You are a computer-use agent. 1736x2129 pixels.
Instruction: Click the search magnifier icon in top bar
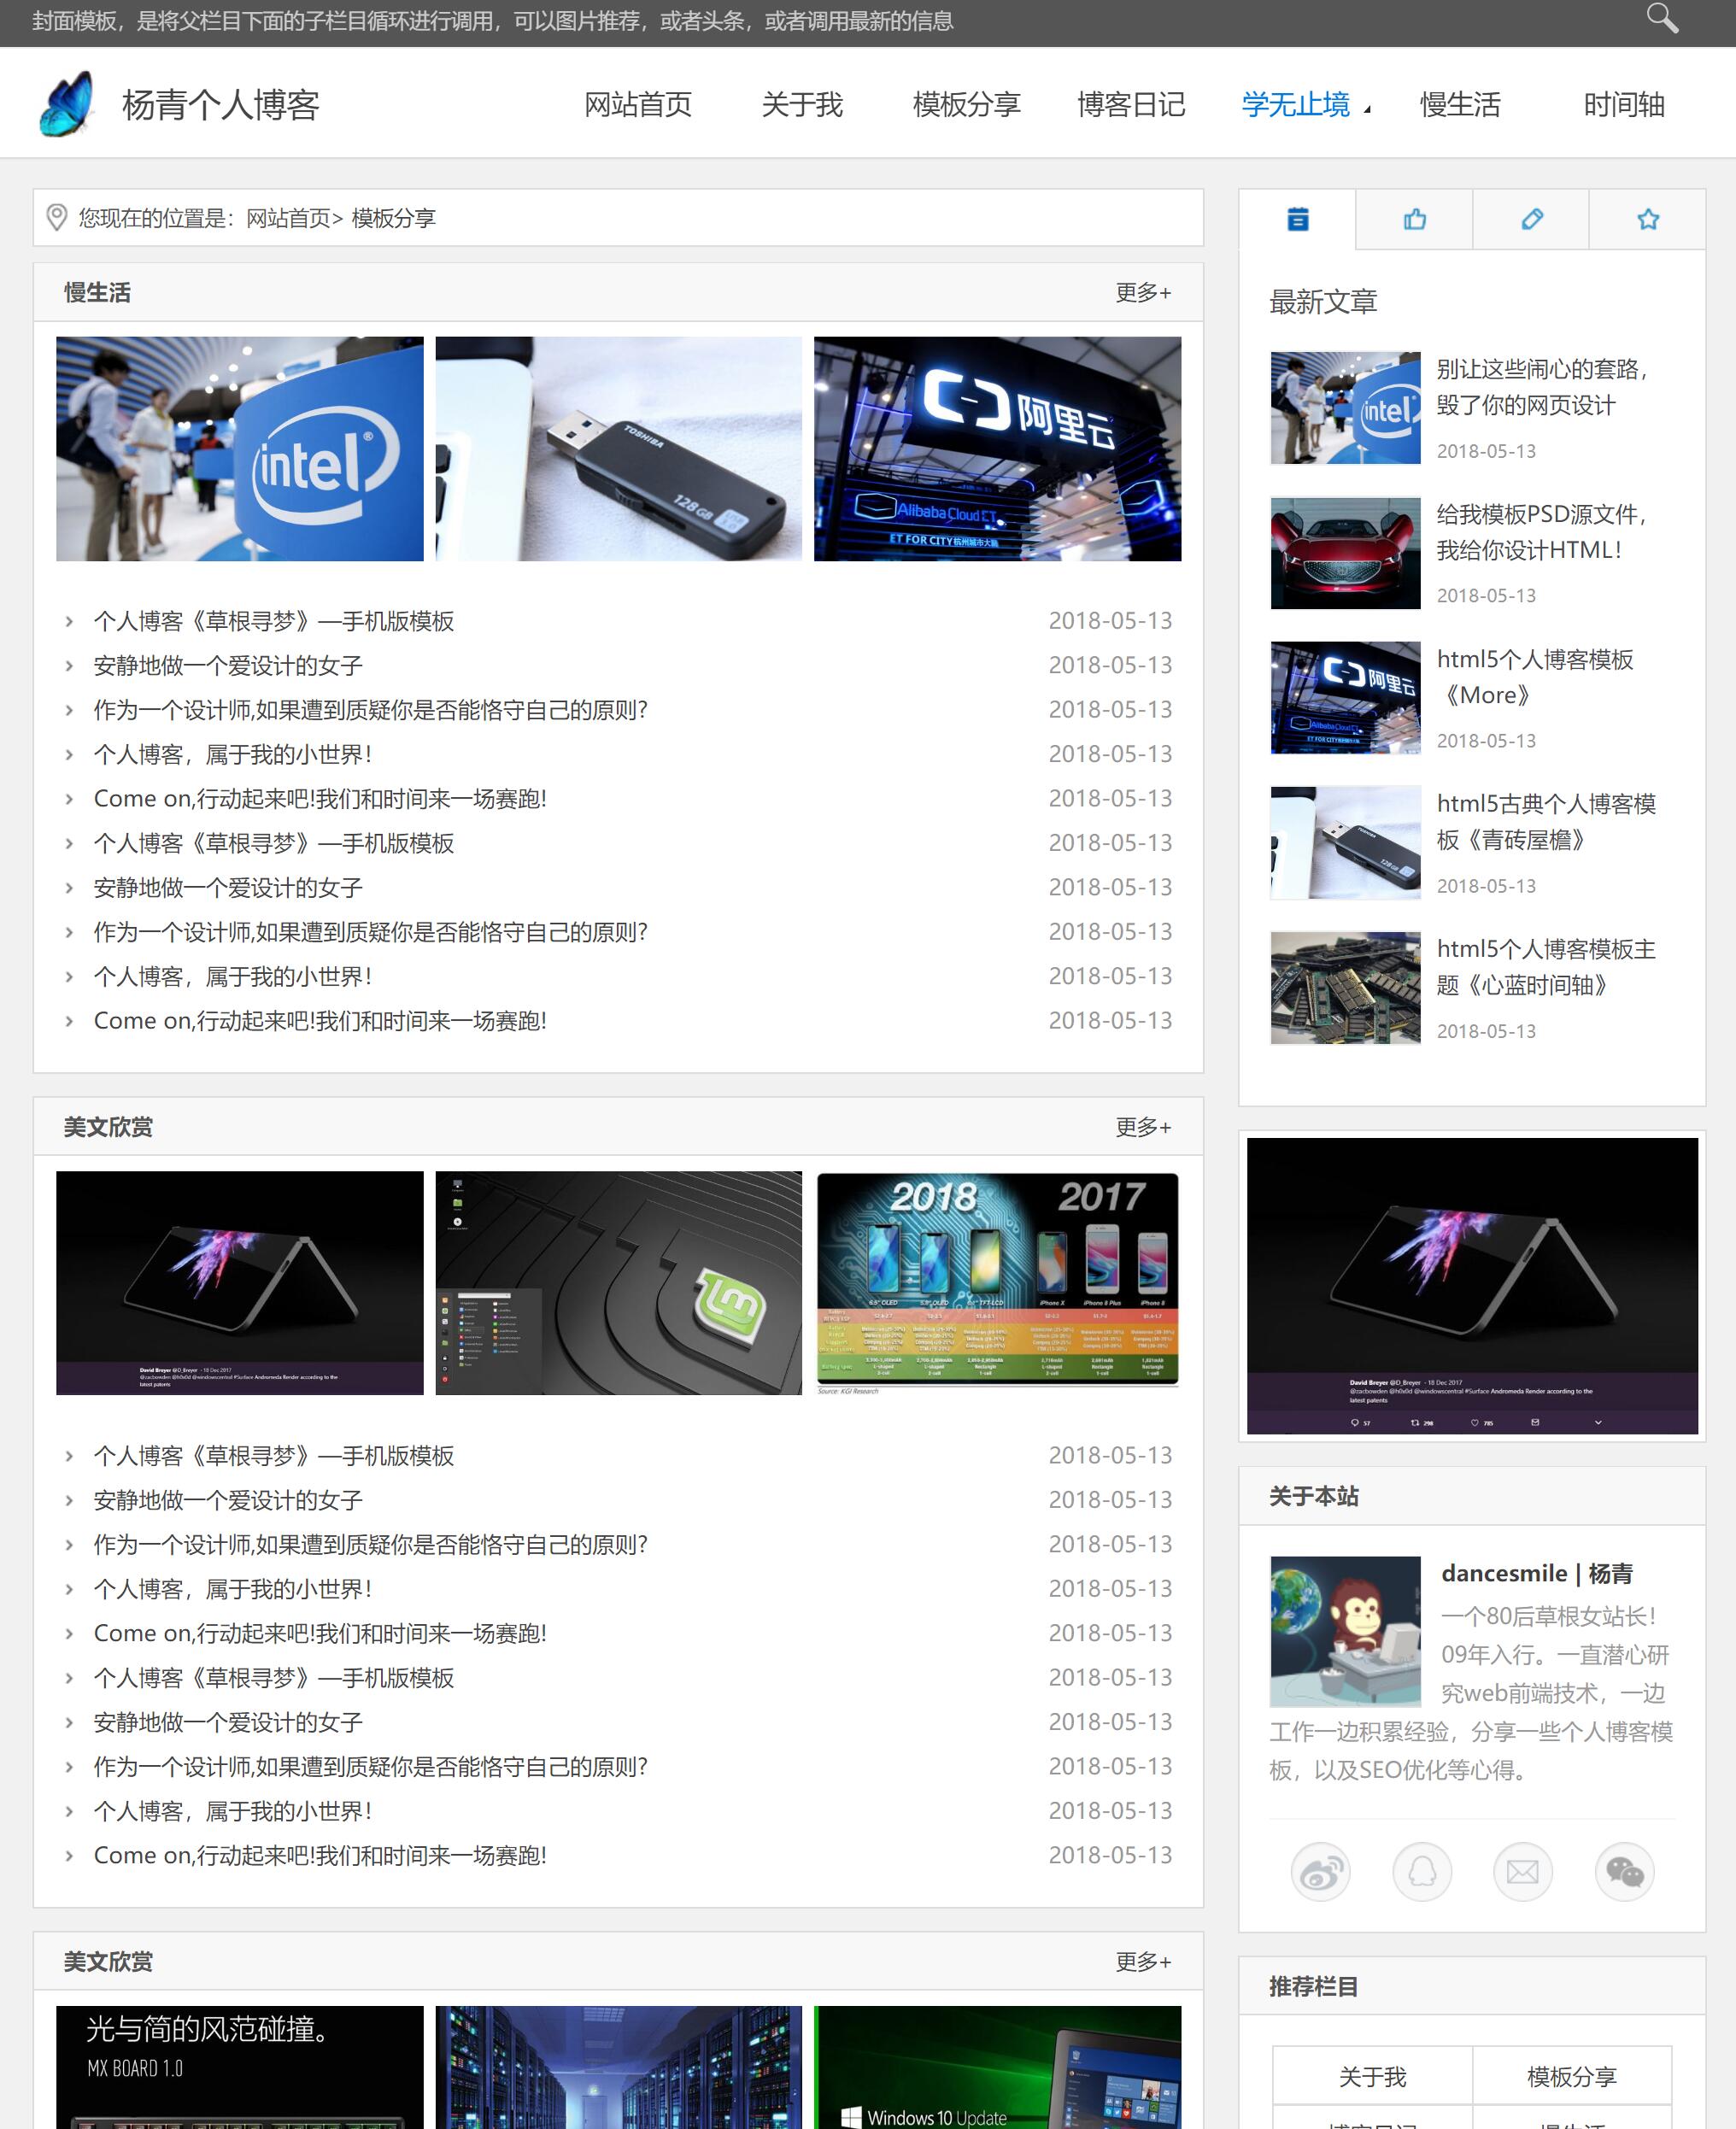point(1662,19)
